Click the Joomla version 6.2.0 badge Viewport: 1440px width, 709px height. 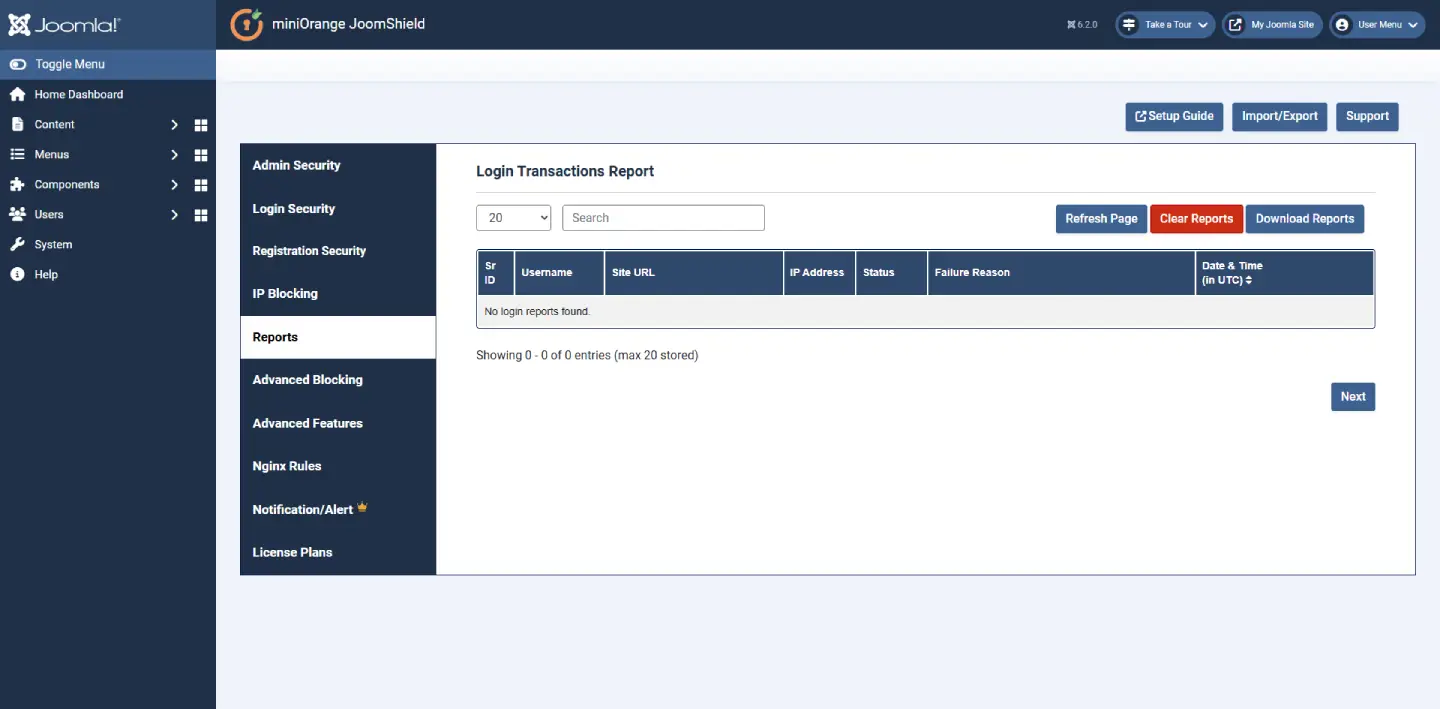pos(1082,25)
